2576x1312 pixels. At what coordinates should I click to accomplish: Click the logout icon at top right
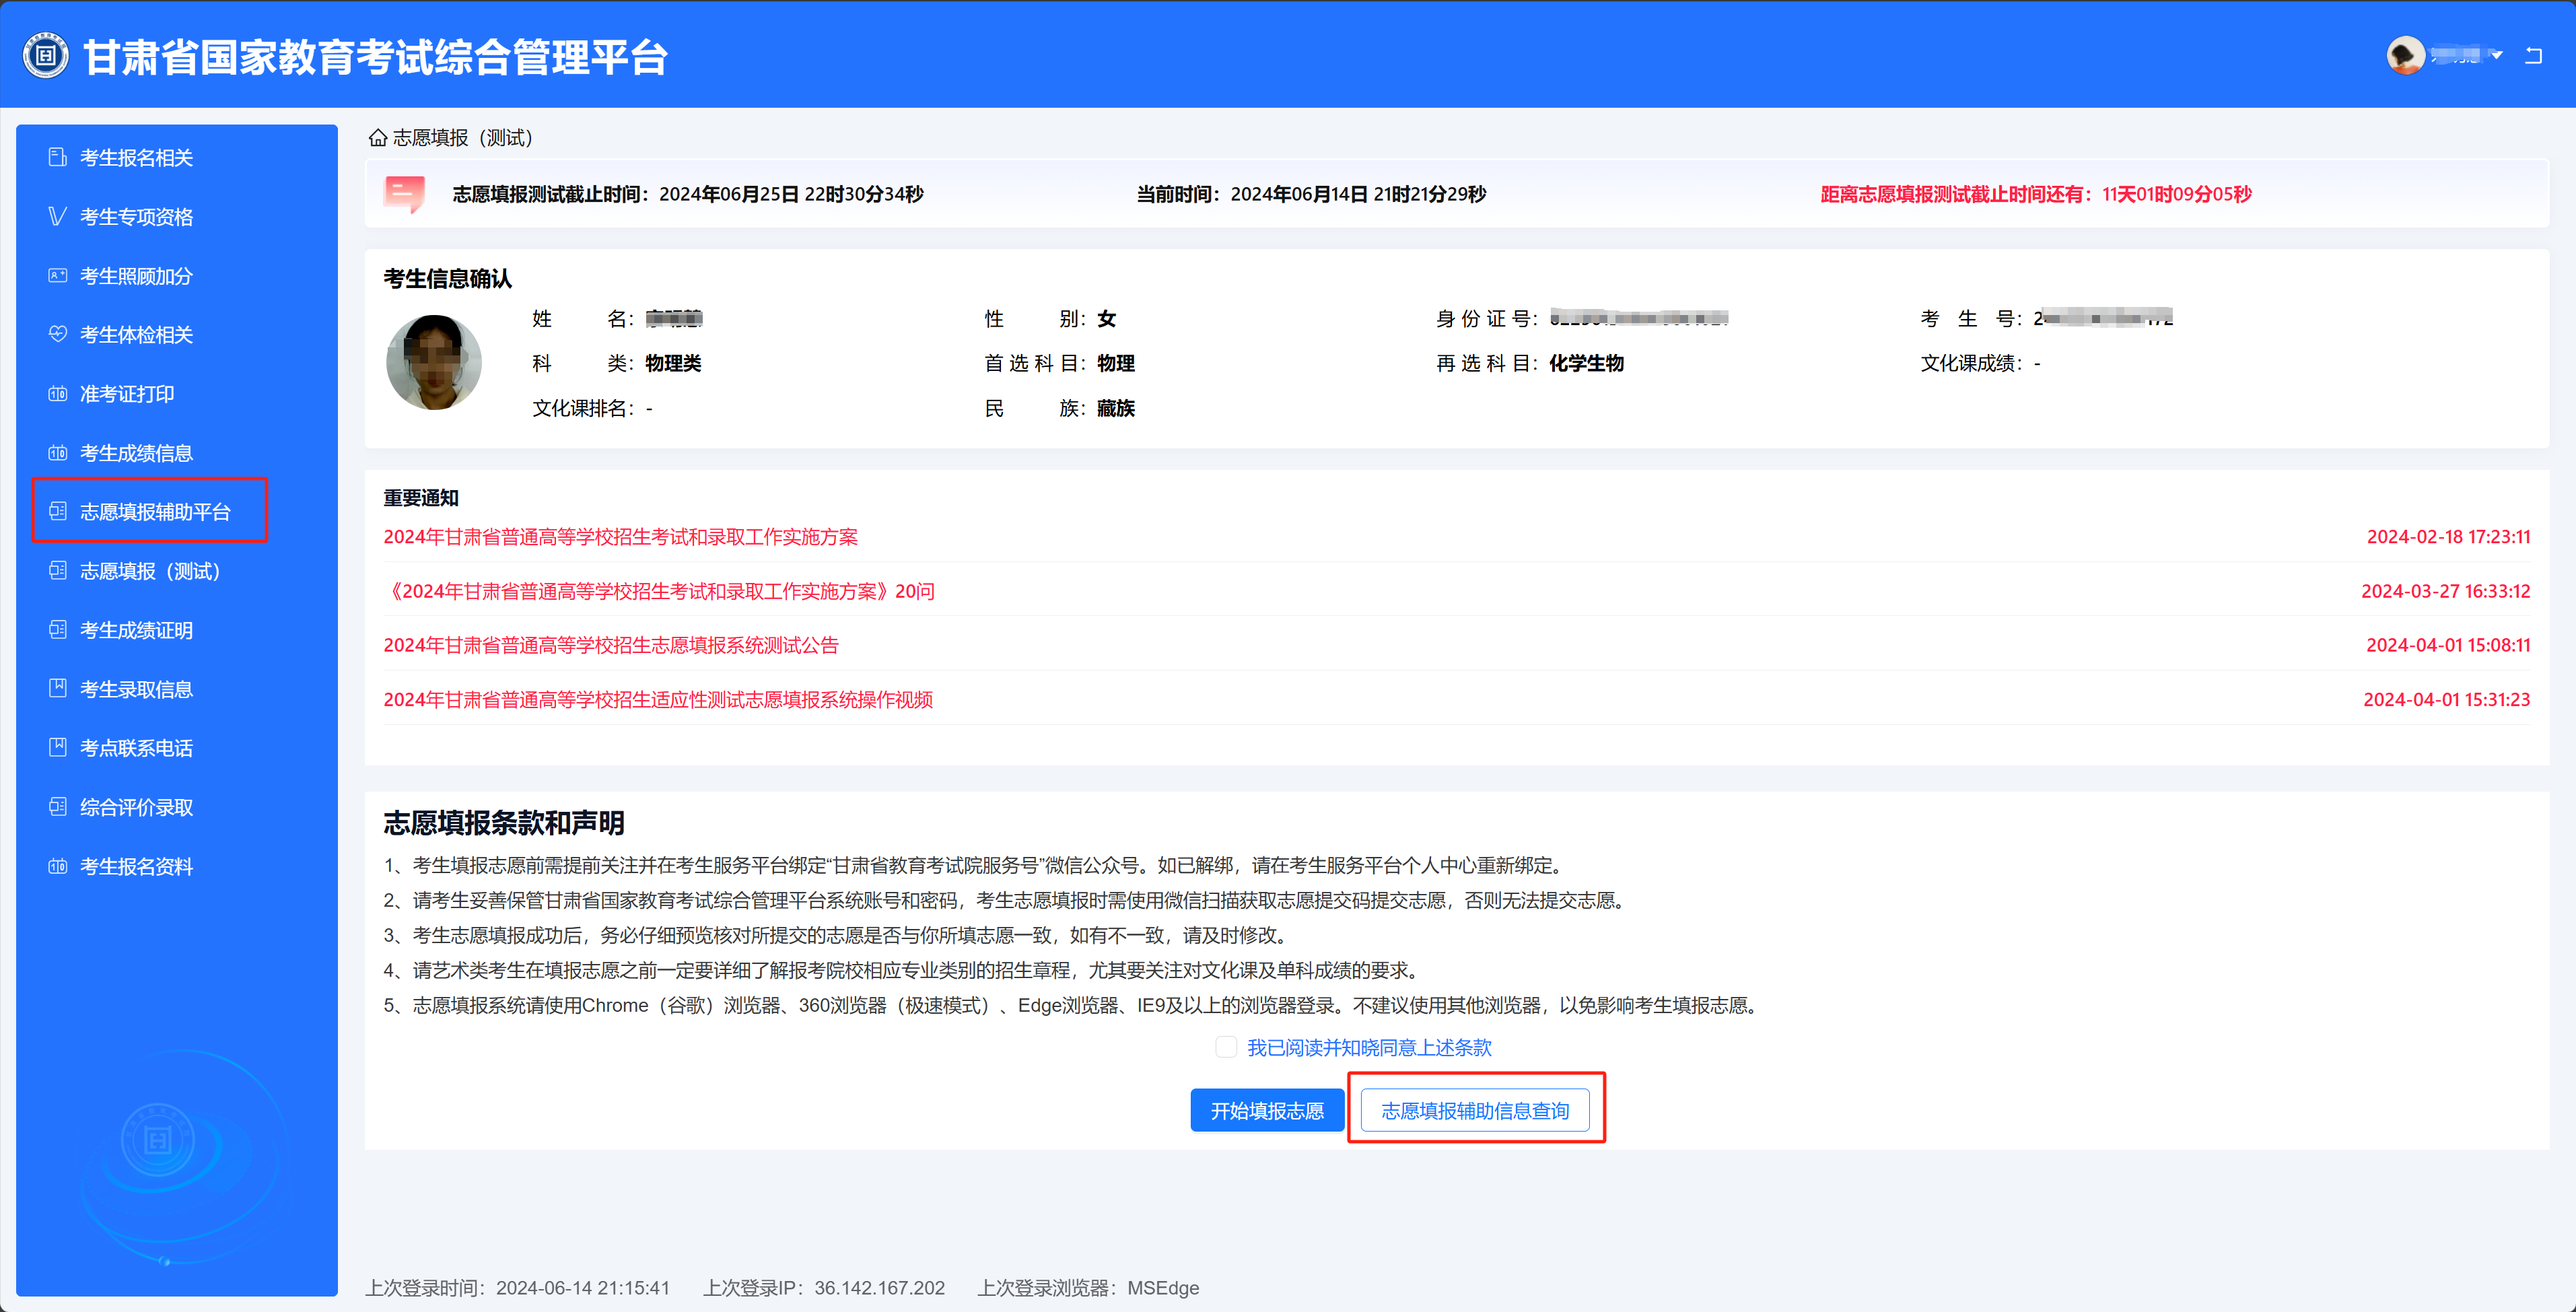tap(2533, 55)
